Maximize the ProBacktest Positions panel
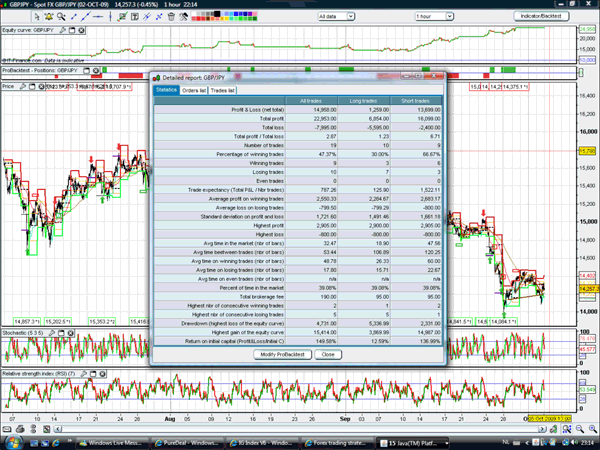 (86, 70)
